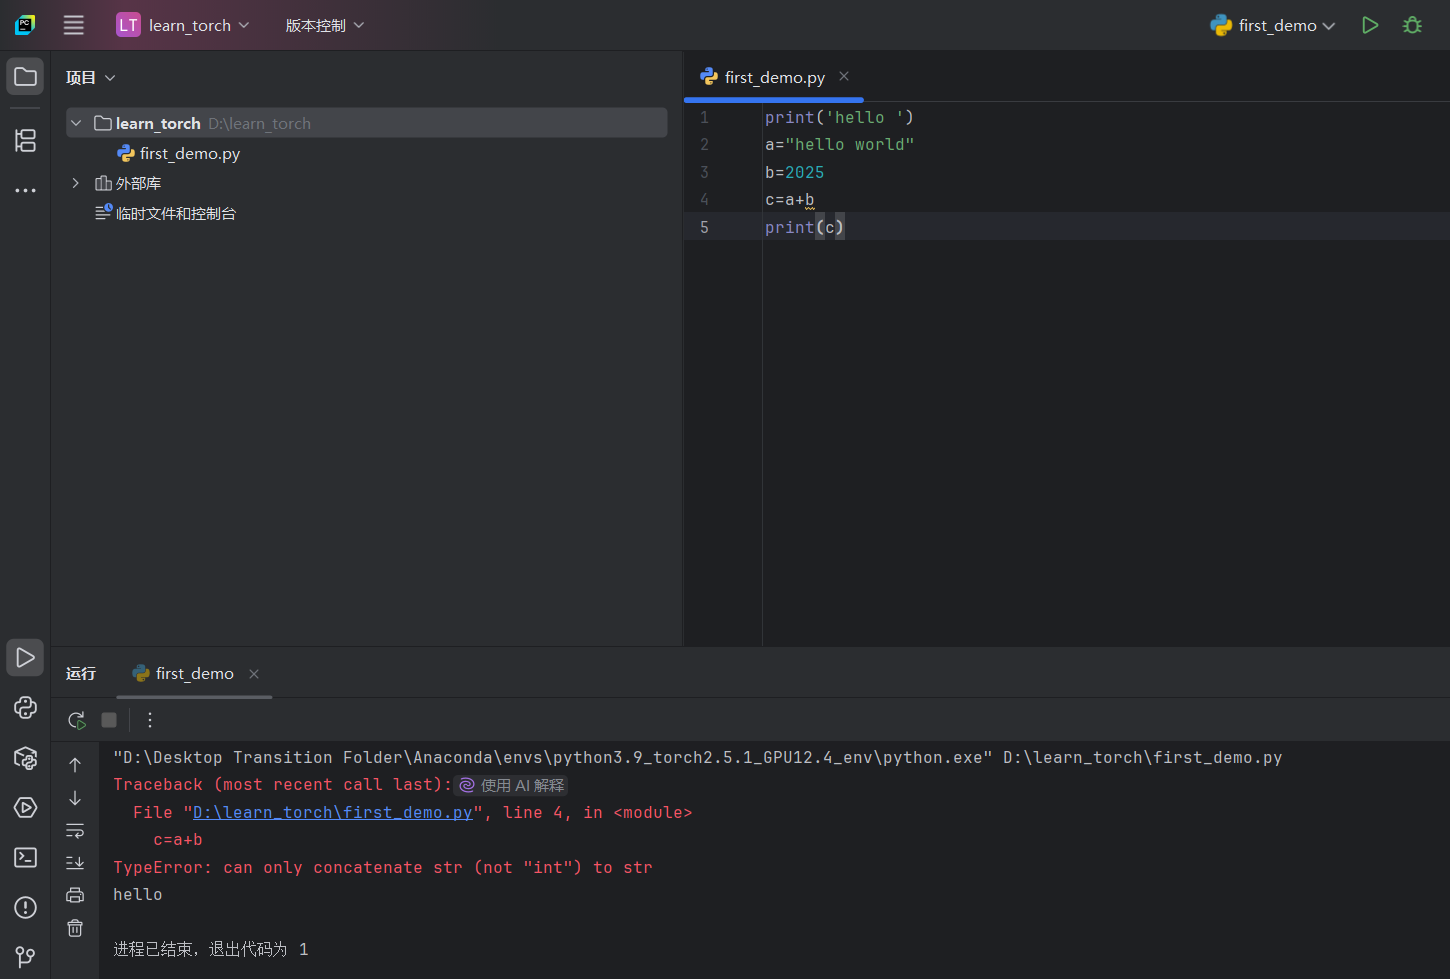The width and height of the screenshot is (1450, 979).
Task: Open the Terminal tool window
Action: (25, 857)
